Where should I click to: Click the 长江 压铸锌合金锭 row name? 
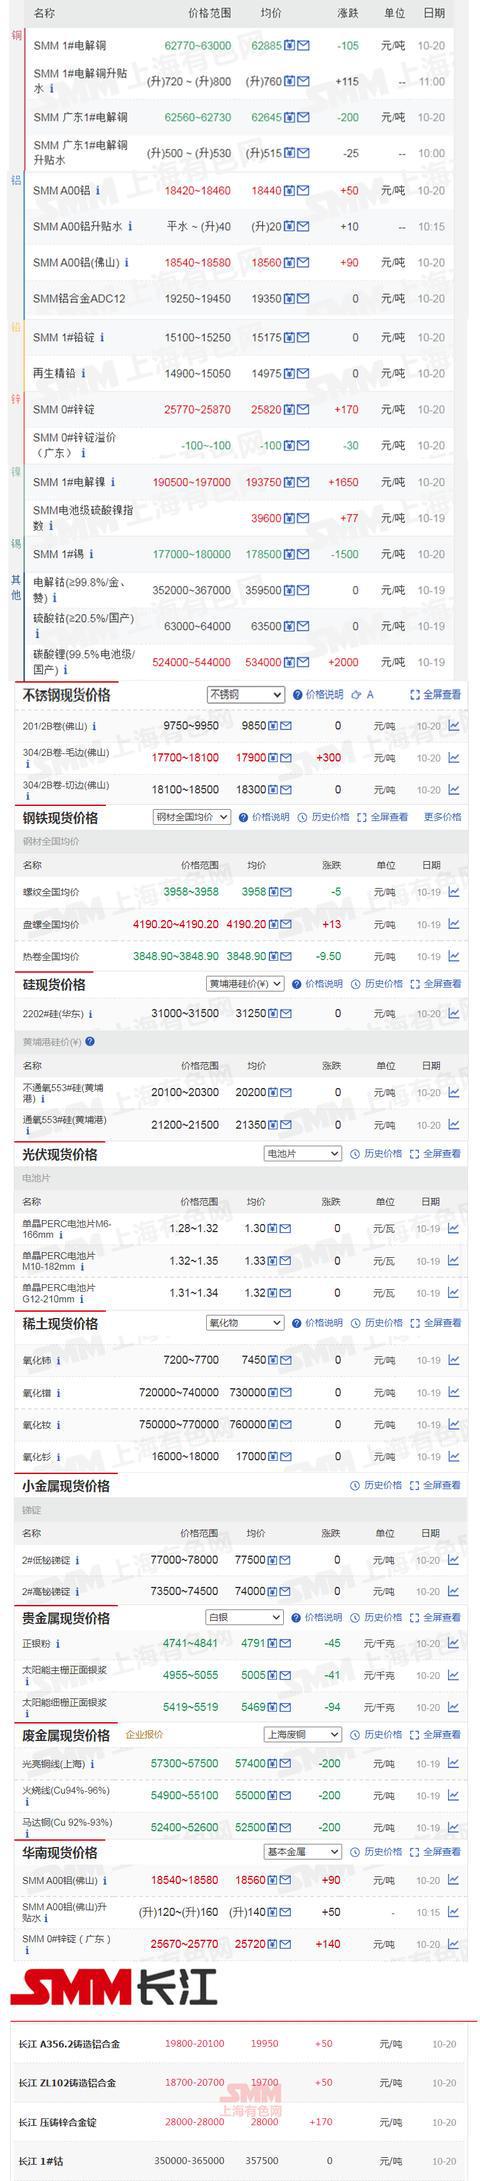[x=57, y=2122]
